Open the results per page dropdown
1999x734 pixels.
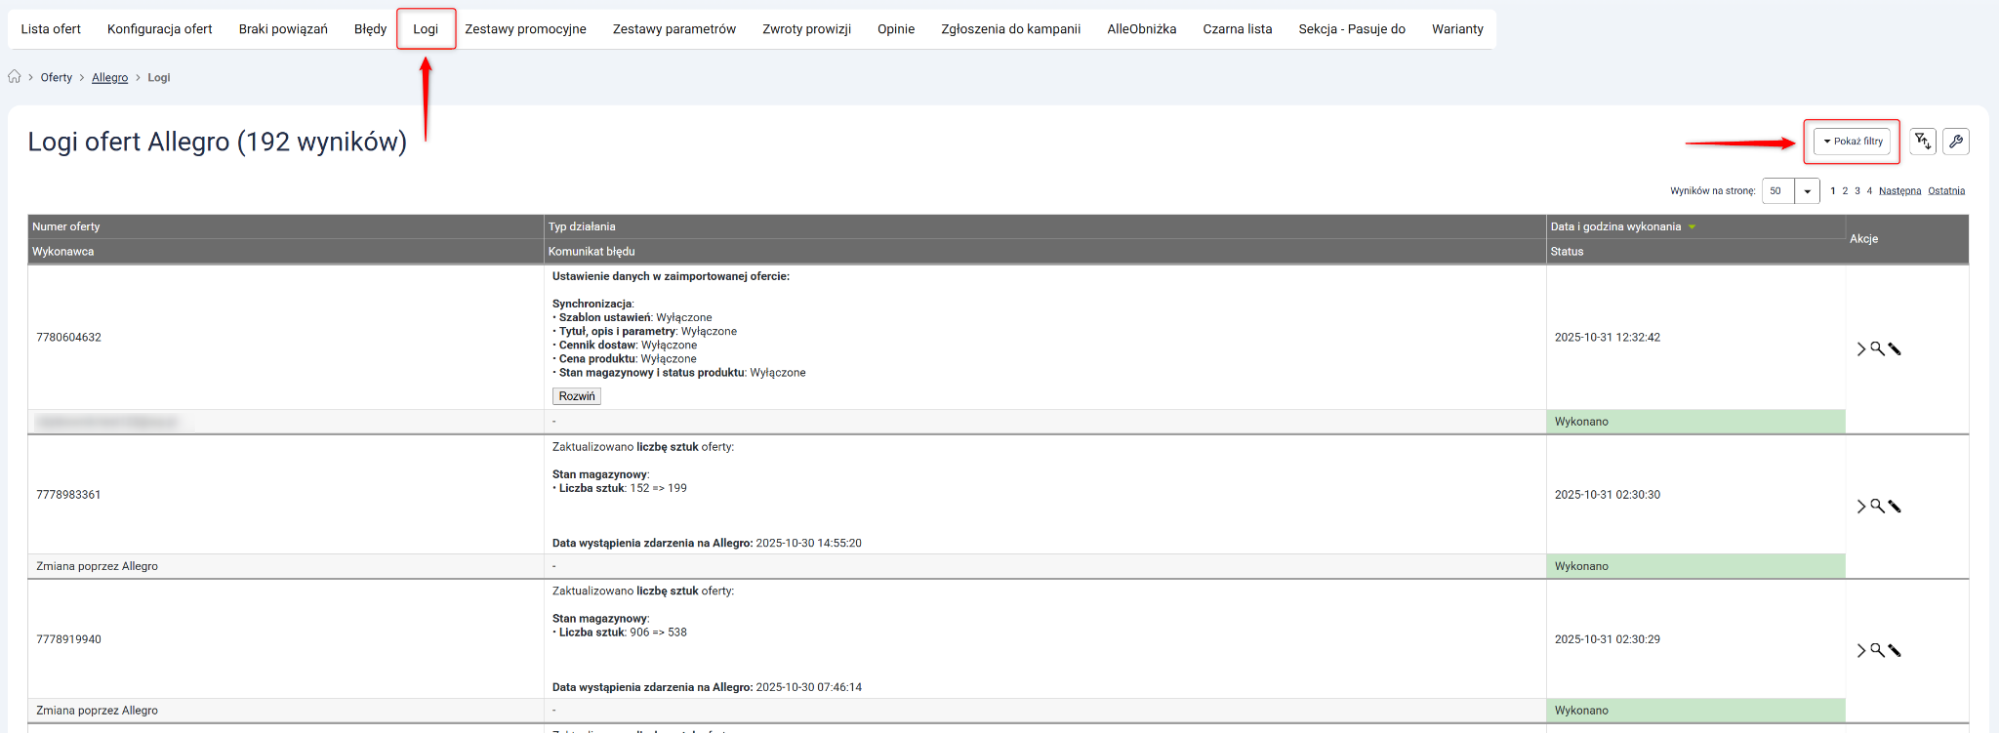[1806, 191]
